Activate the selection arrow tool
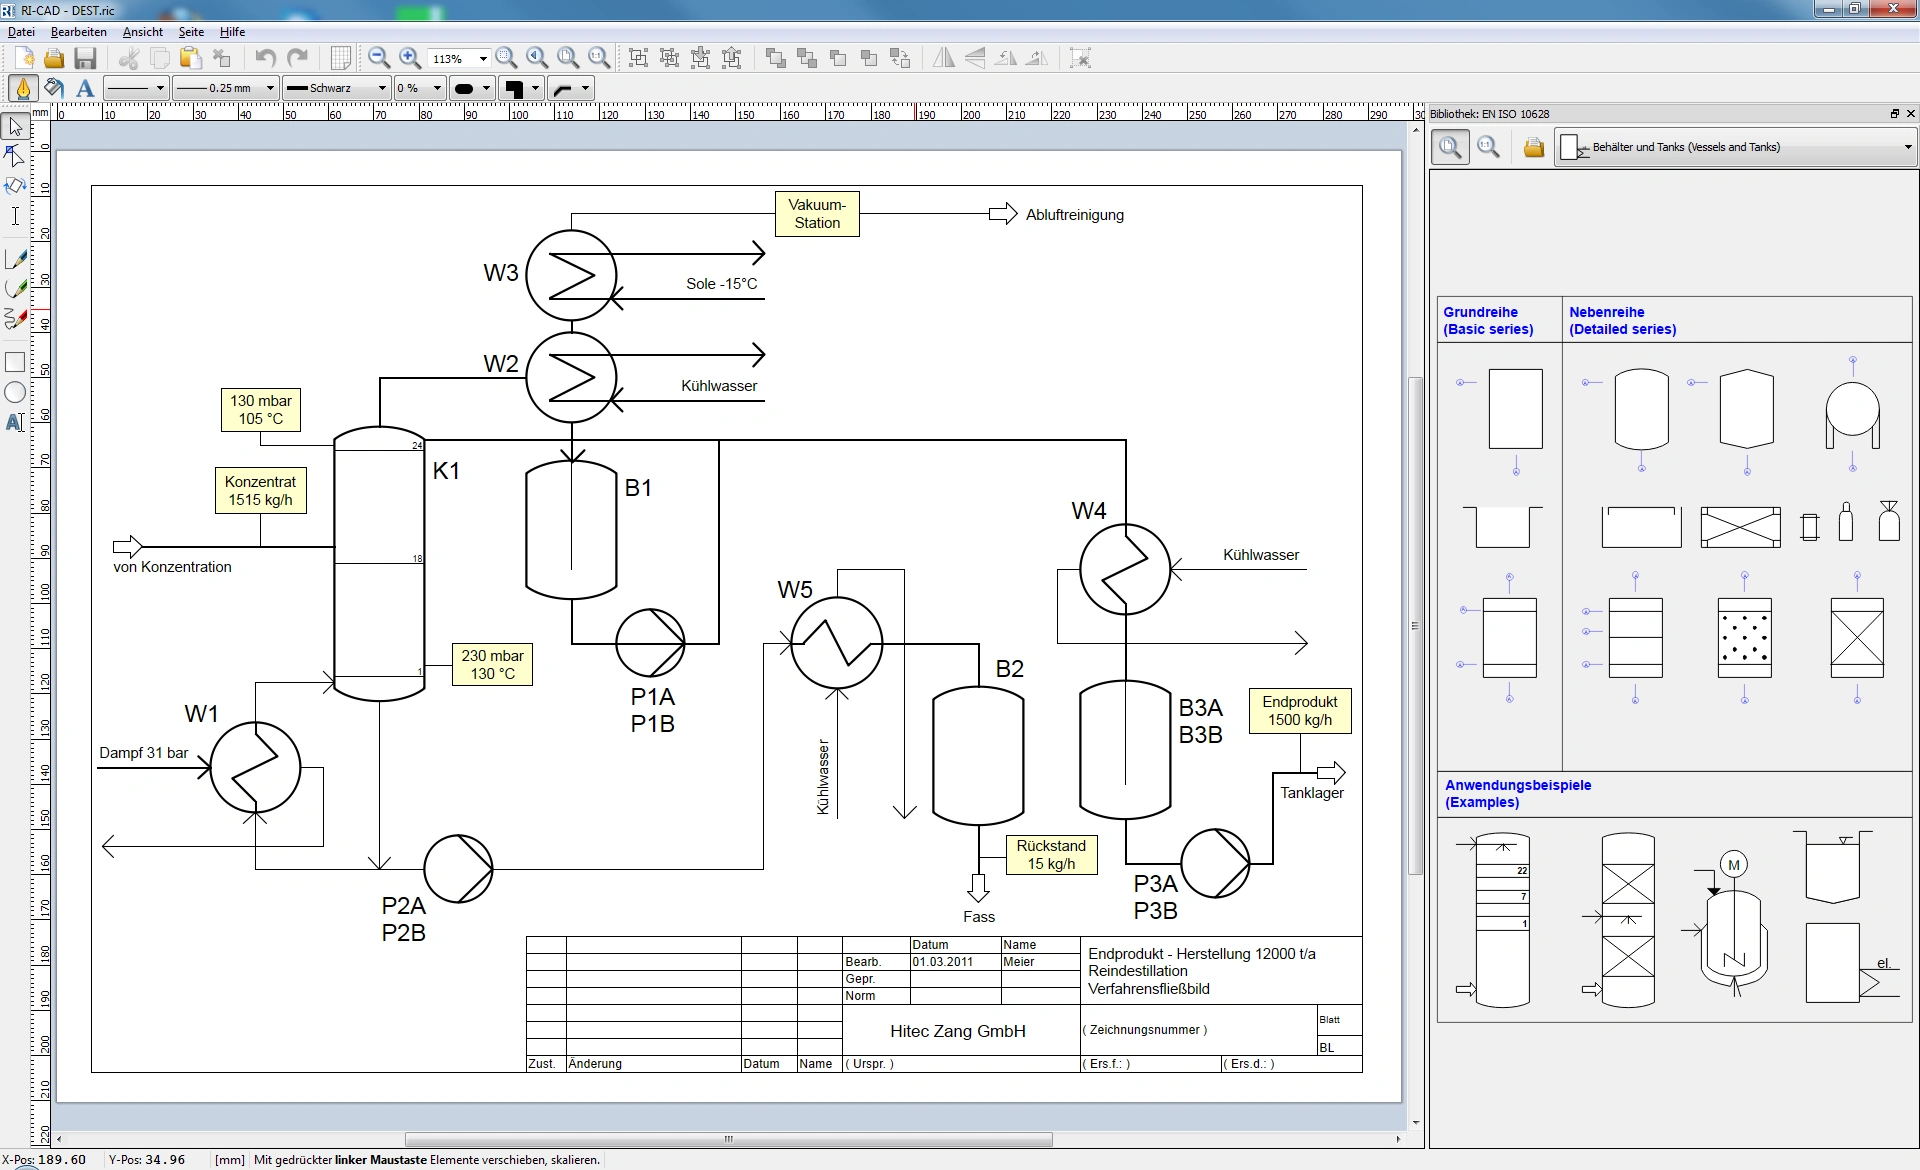The height and width of the screenshot is (1170, 1920). 15,127
